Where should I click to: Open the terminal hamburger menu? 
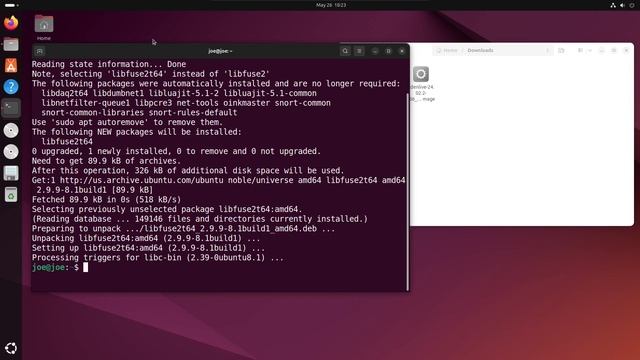(359, 51)
